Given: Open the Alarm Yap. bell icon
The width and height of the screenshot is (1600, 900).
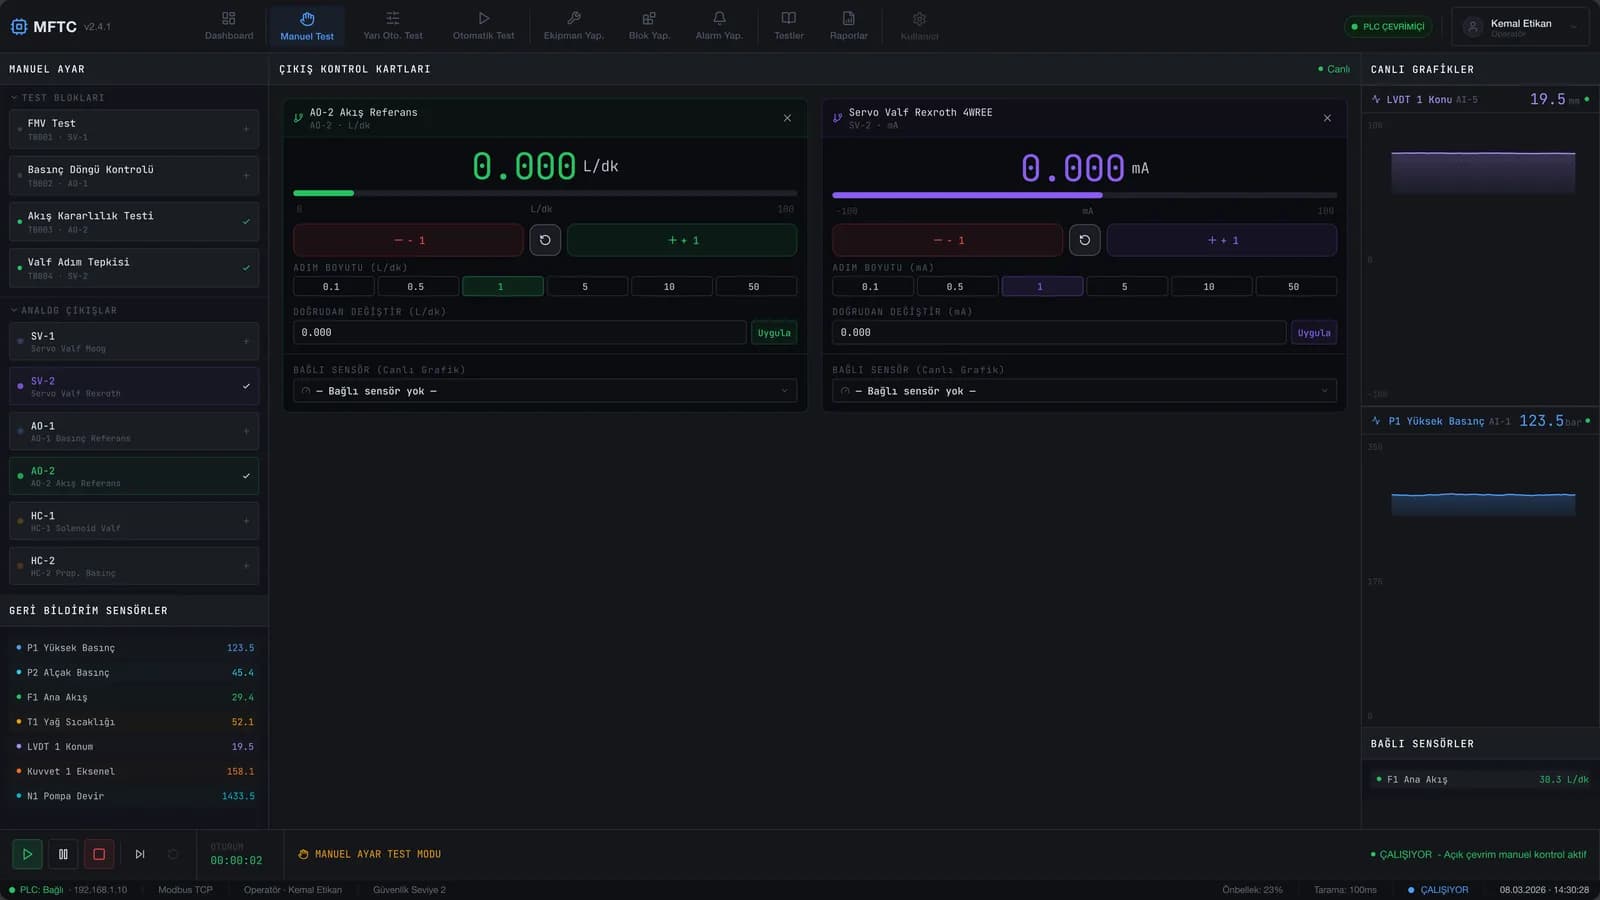Looking at the screenshot, I should (x=719, y=26).
